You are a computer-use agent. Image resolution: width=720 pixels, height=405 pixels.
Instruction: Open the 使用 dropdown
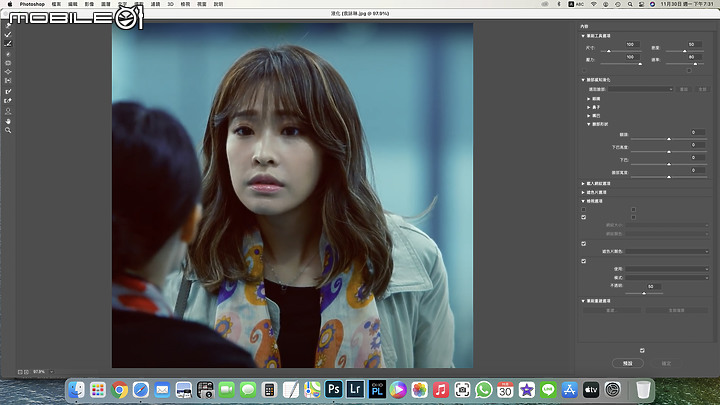pos(667,269)
